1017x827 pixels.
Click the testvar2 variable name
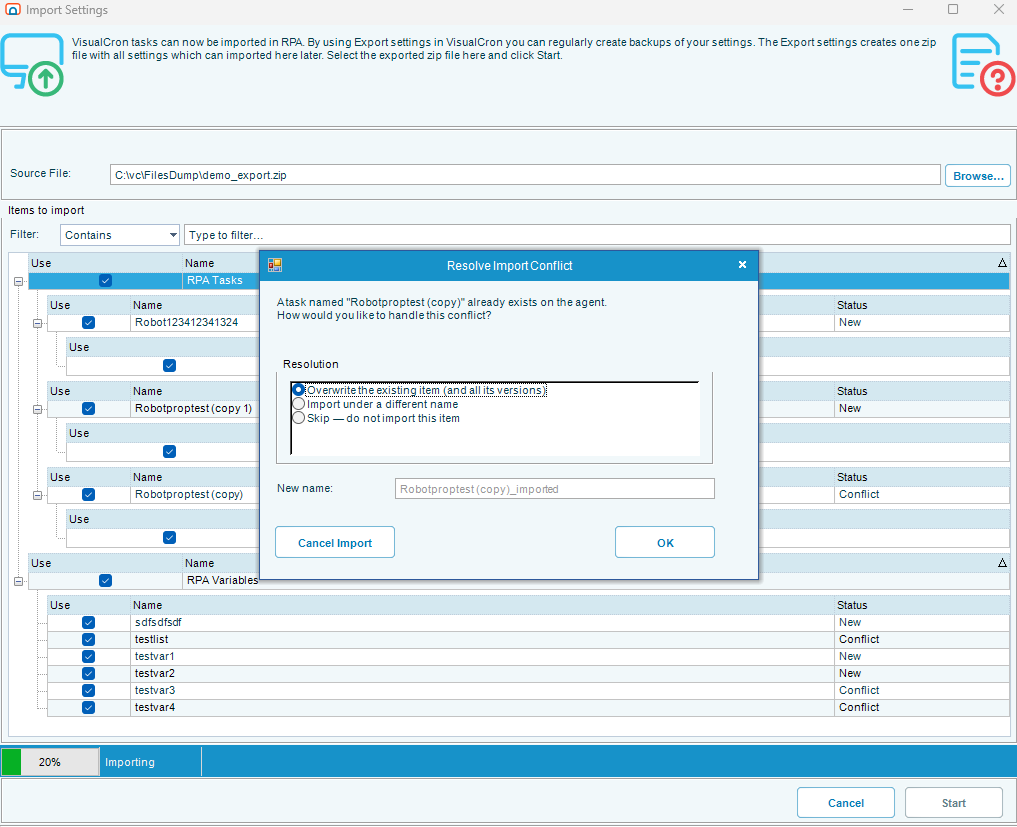pos(154,673)
